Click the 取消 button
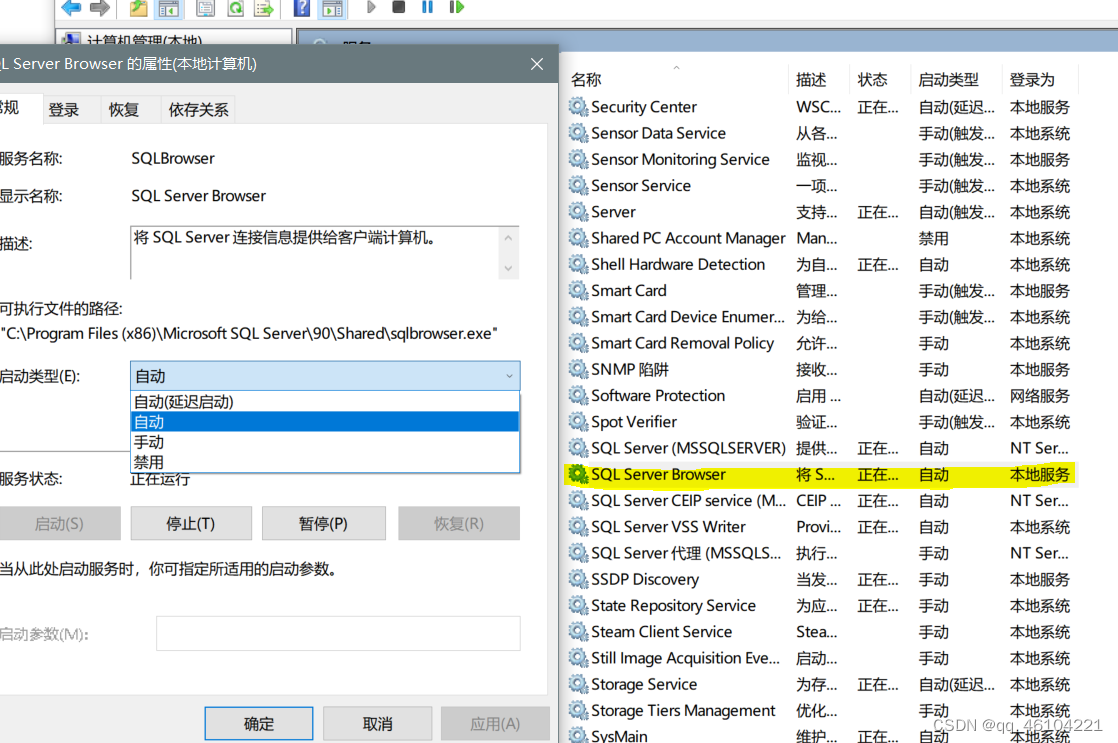This screenshot has height=743, width=1118. coord(378,724)
